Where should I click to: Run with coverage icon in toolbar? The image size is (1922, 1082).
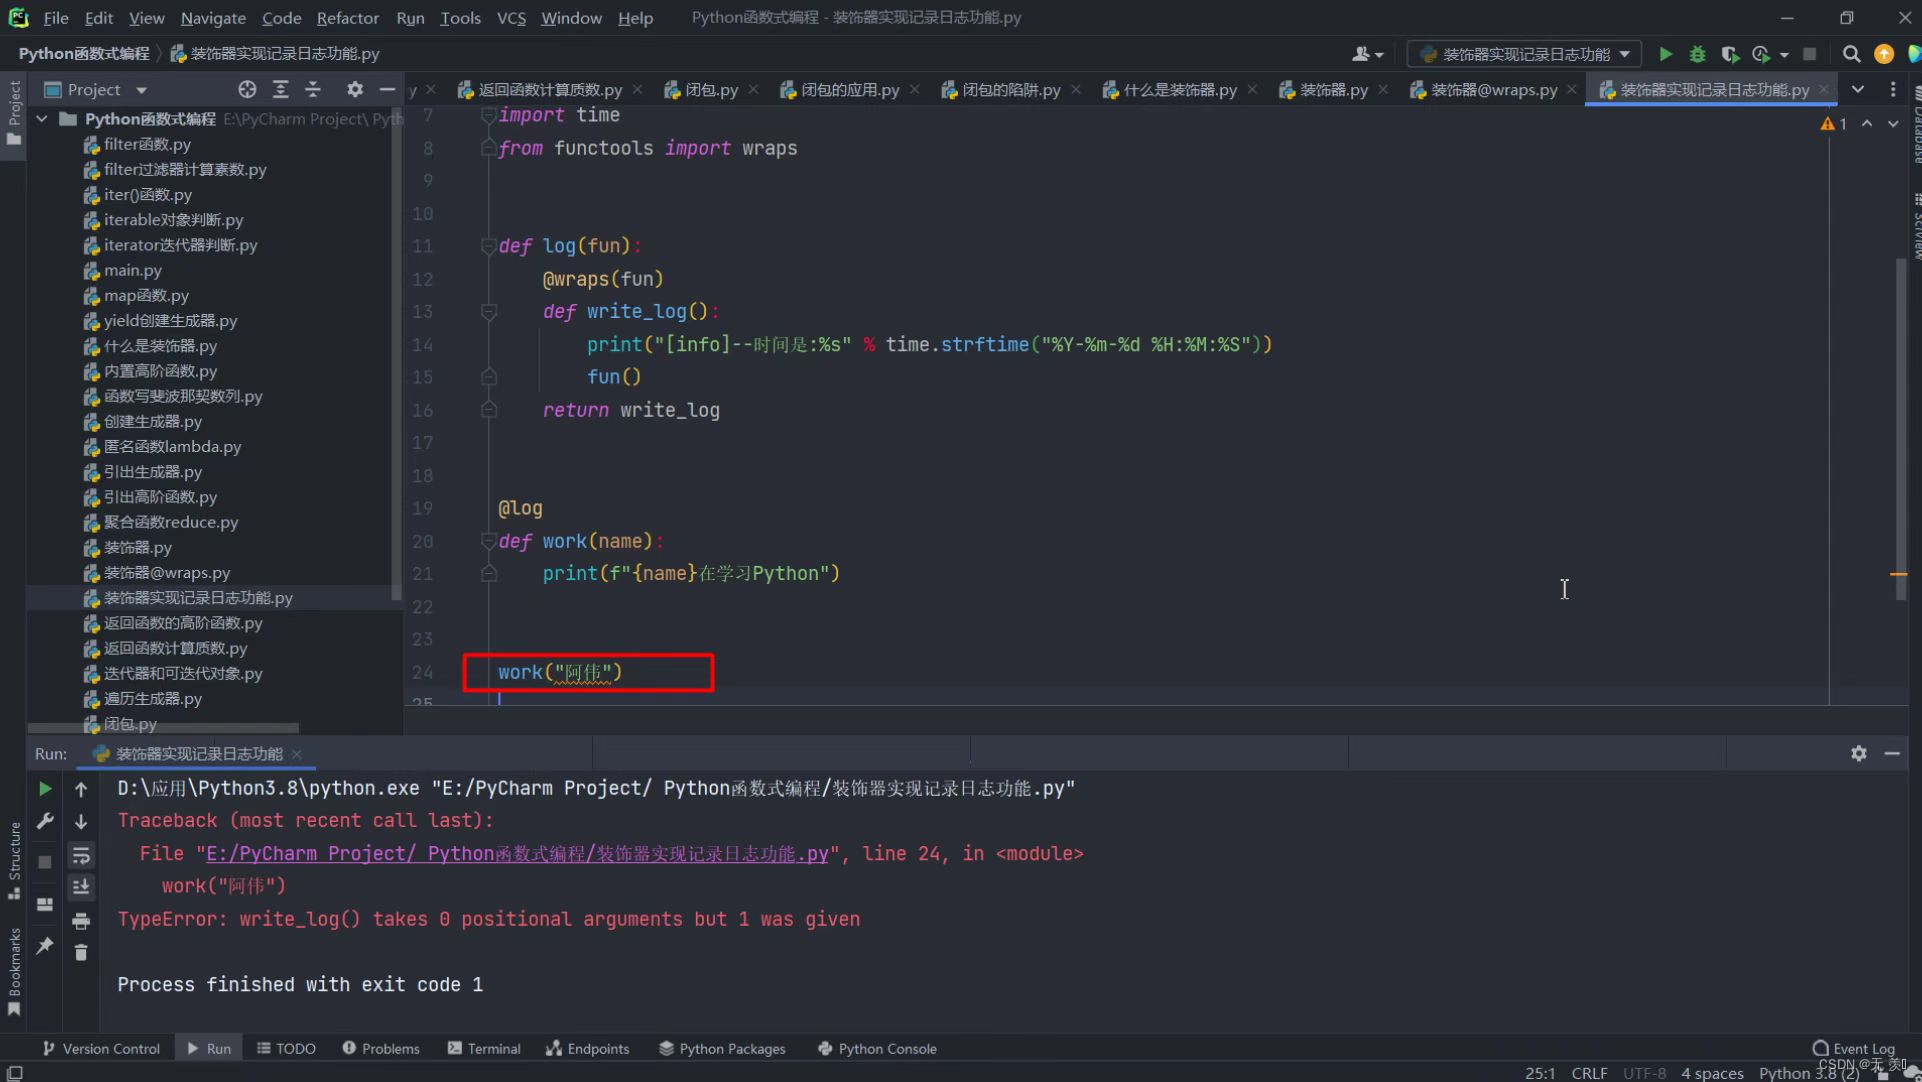tap(1729, 54)
